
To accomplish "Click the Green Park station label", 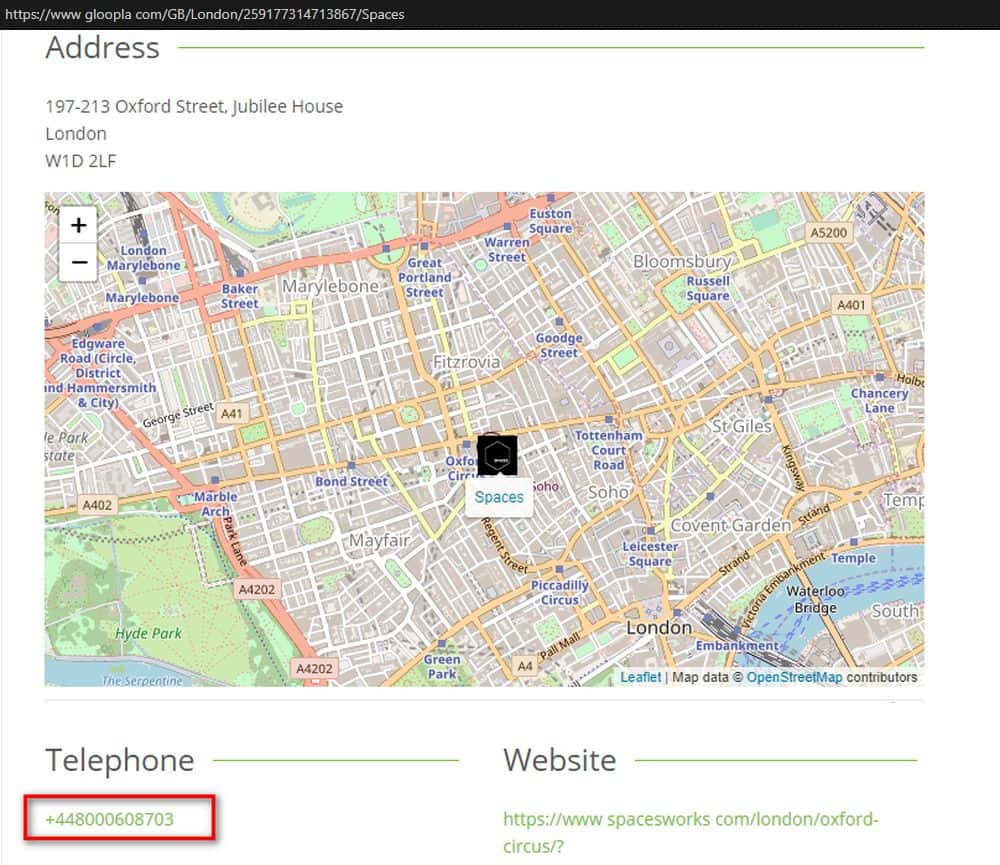I will [442, 667].
